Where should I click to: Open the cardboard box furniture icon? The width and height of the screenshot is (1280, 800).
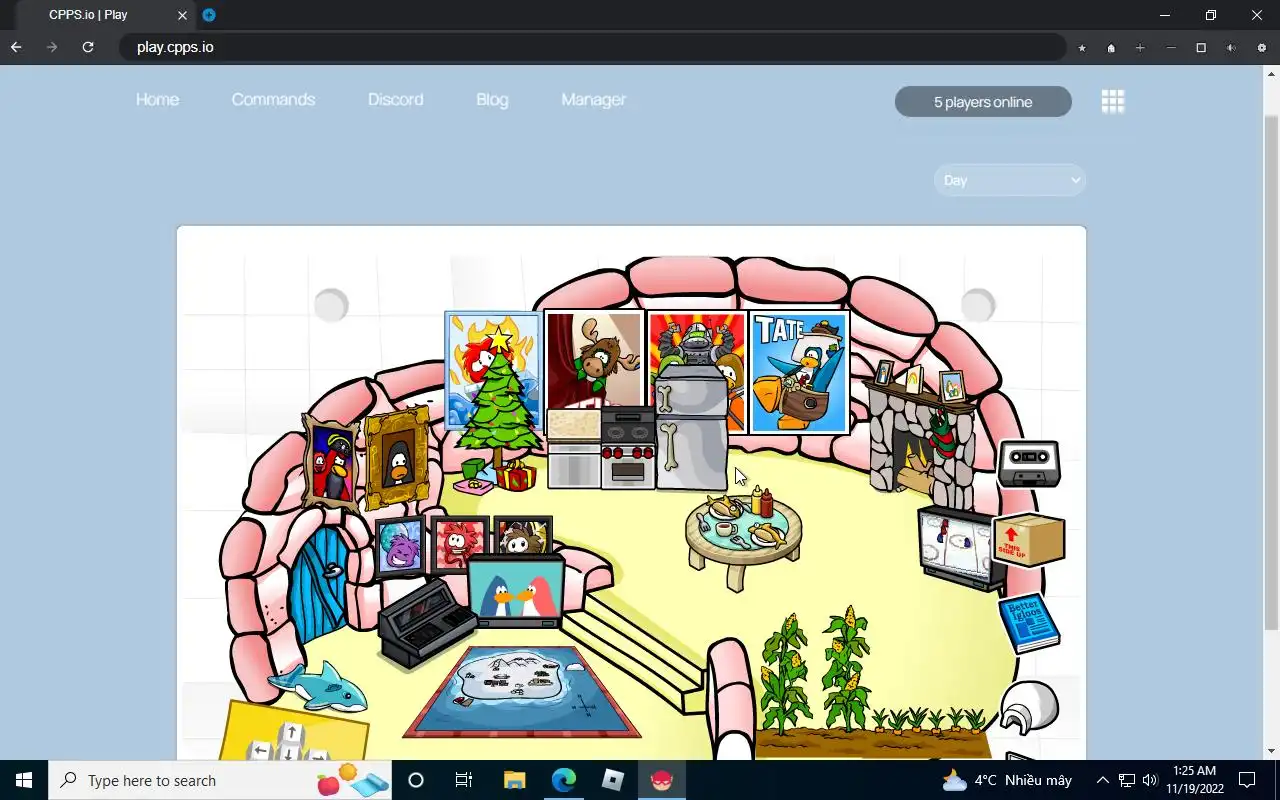(x=1029, y=540)
